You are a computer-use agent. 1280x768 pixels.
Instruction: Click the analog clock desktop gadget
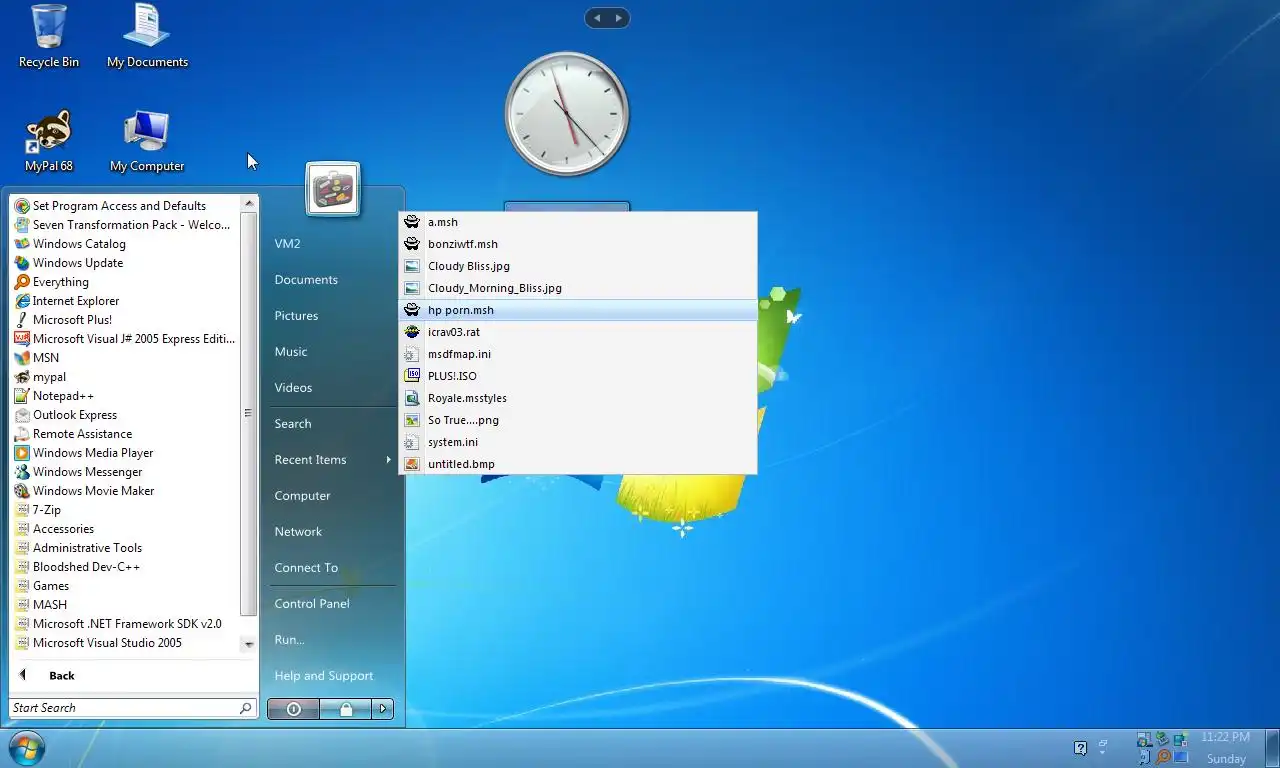point(567,114)
